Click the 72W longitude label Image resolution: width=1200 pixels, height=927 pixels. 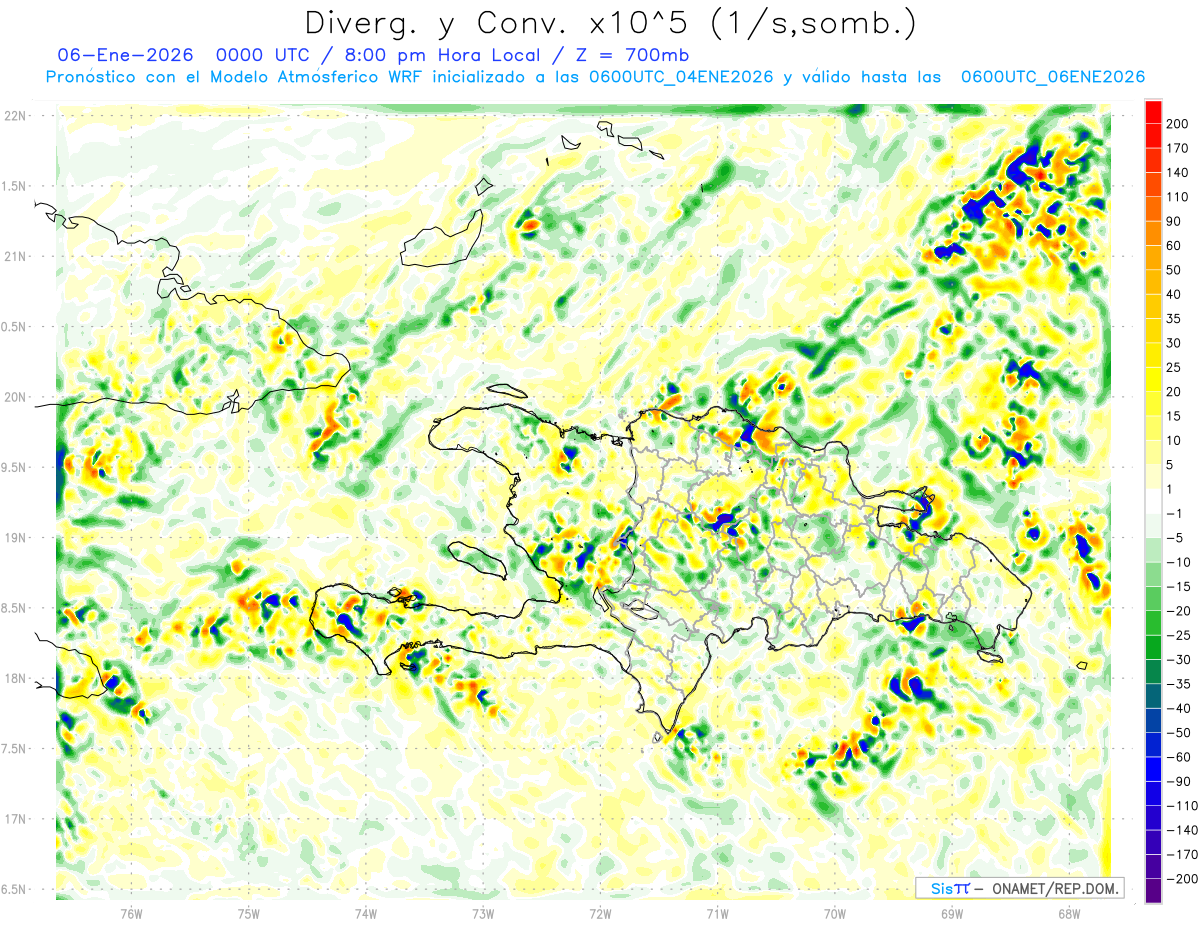600,913
